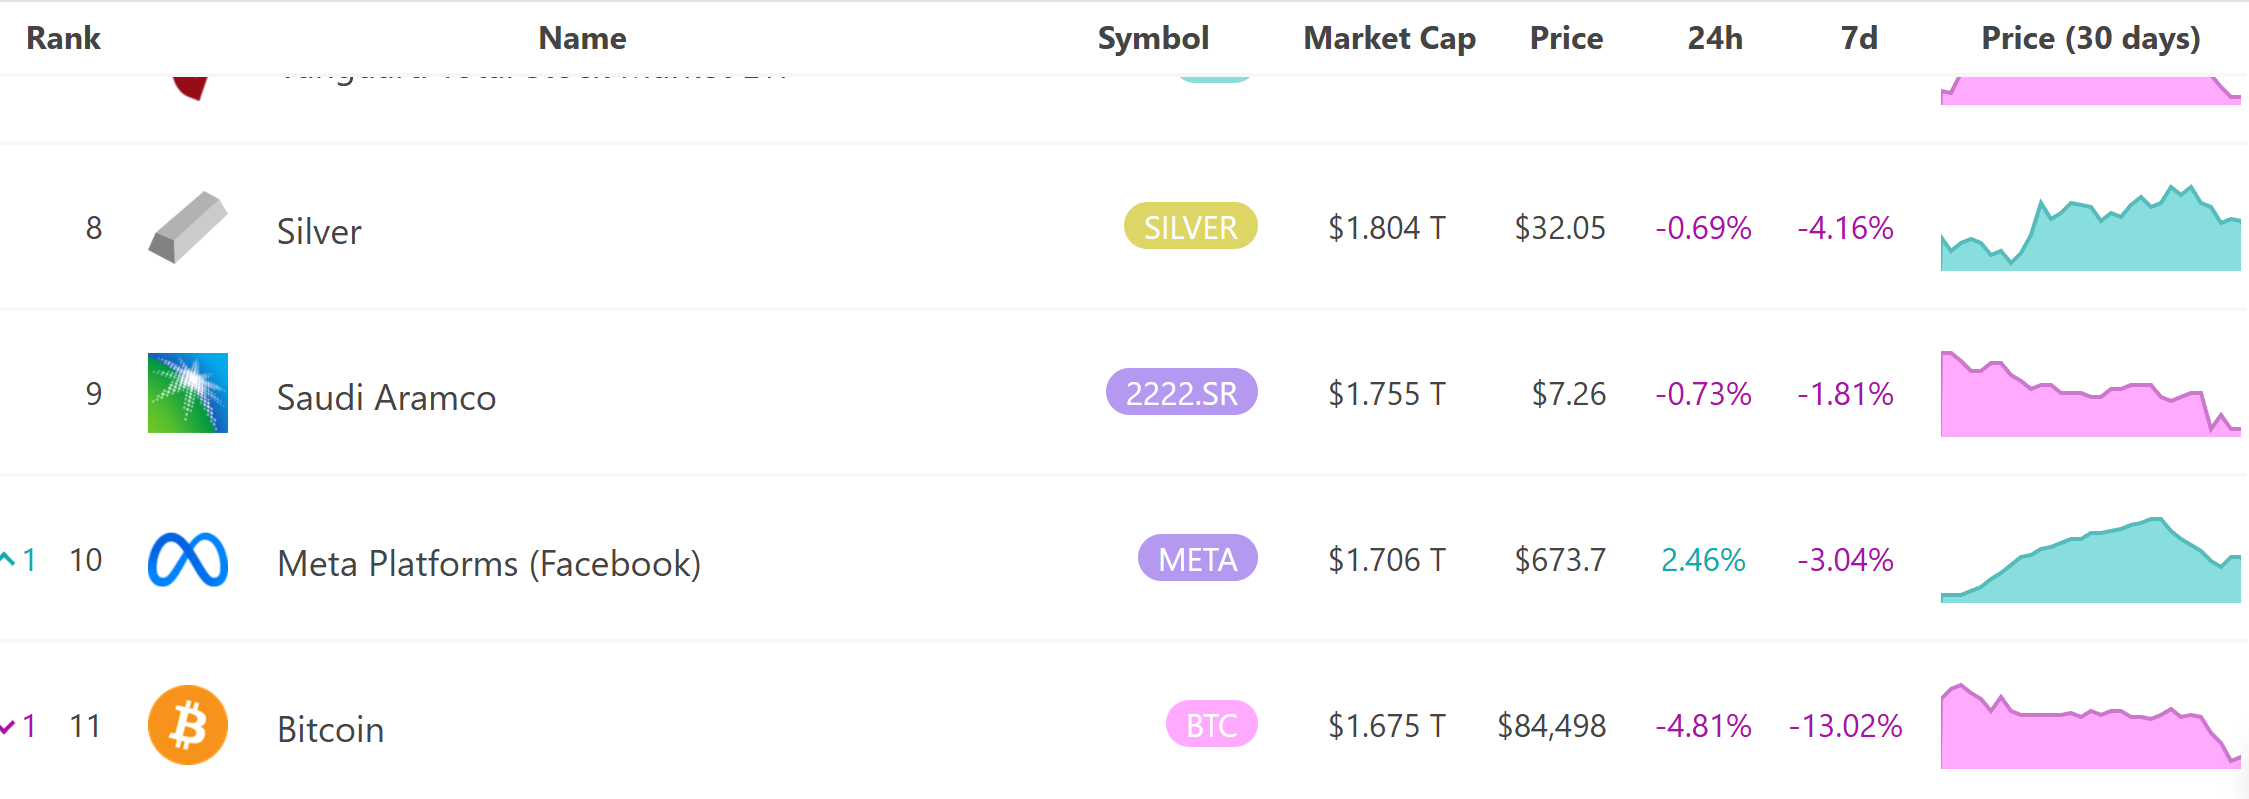
Task: Click the pink BTC symbol badge
Action: [1211, 725]
